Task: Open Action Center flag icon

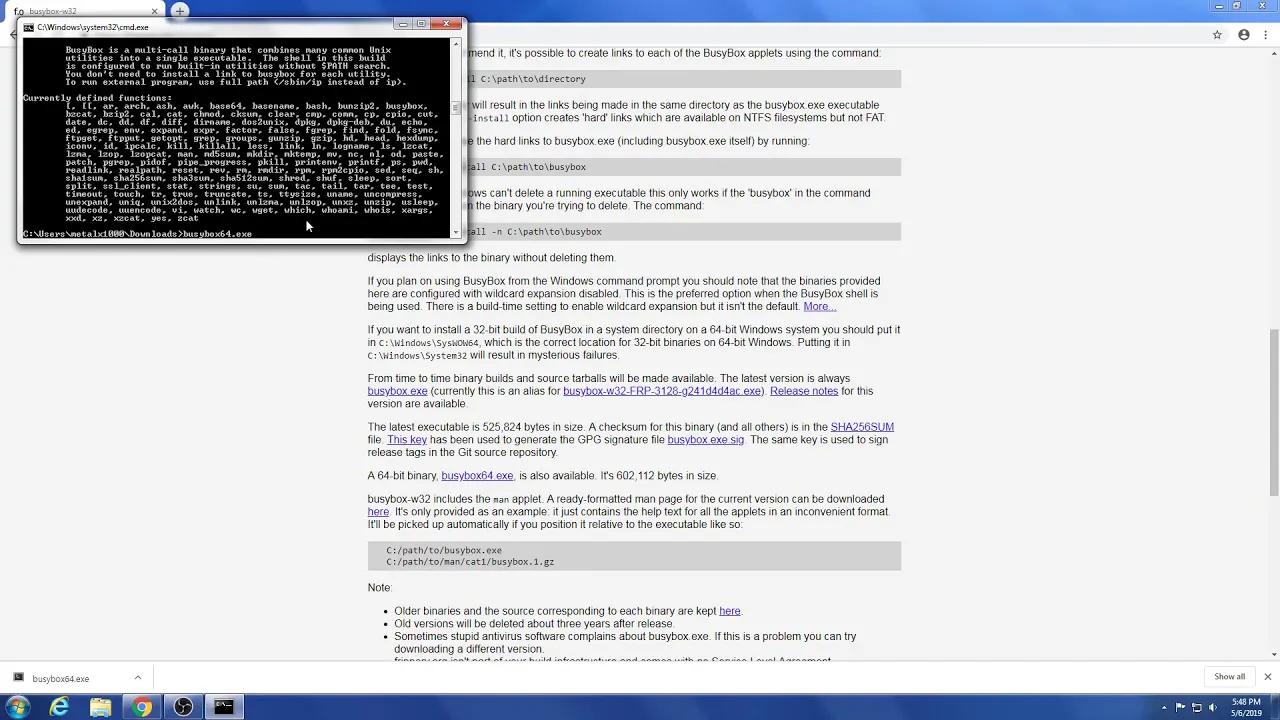Action: (x=1181, y=707)
